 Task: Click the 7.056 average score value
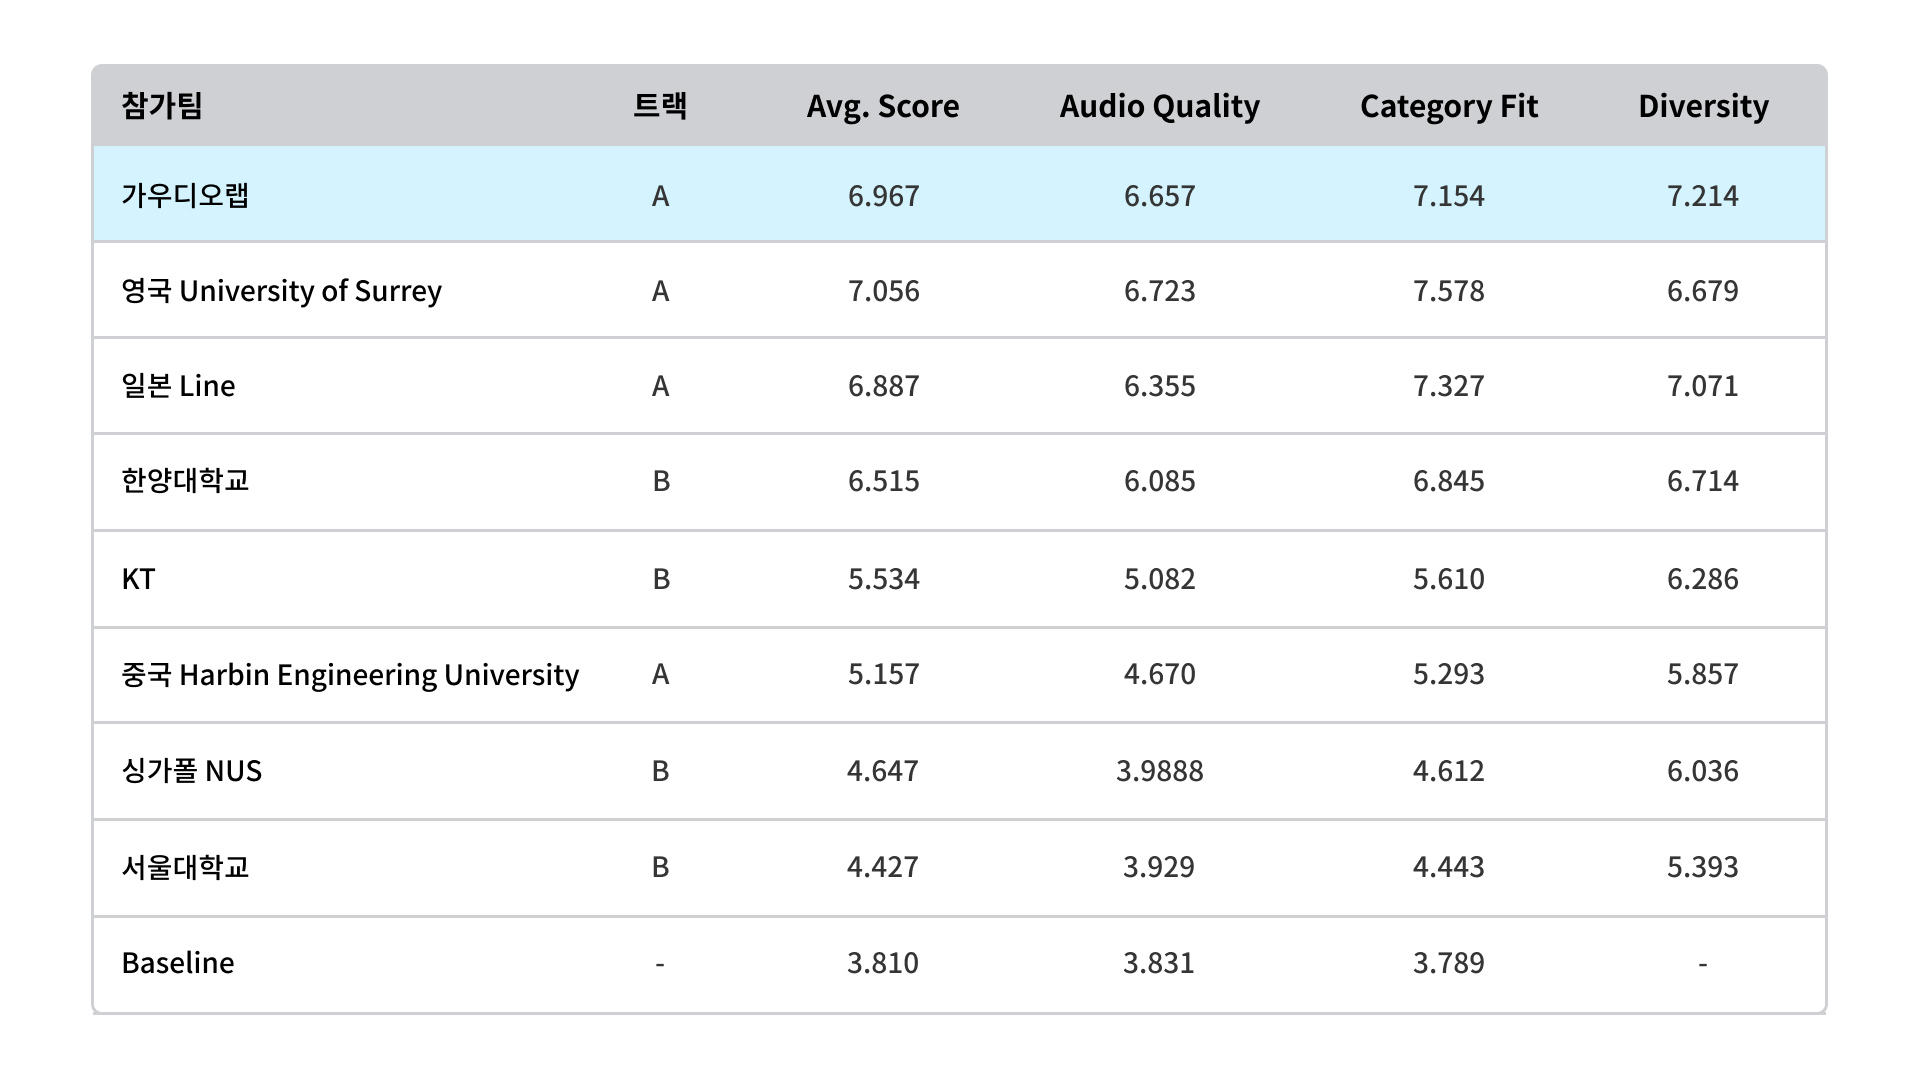tap(883, 291)
